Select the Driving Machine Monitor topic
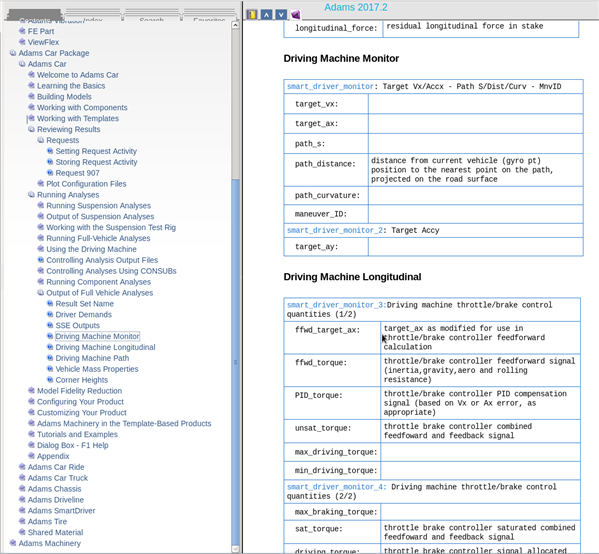 (x=97, y=336)
